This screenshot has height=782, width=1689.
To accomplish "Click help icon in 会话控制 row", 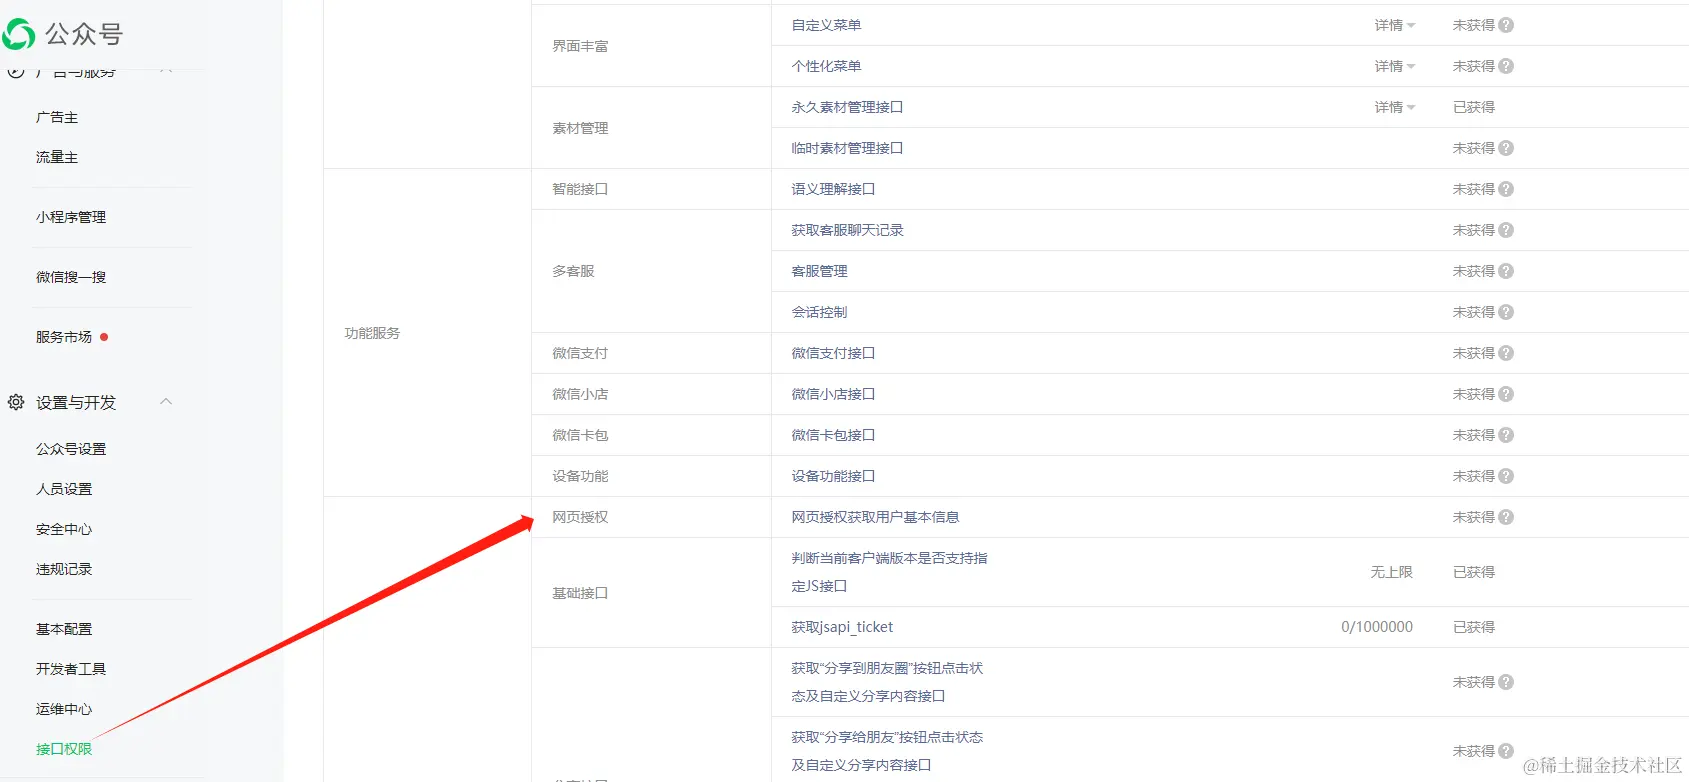I will (x=1506, y=312).
